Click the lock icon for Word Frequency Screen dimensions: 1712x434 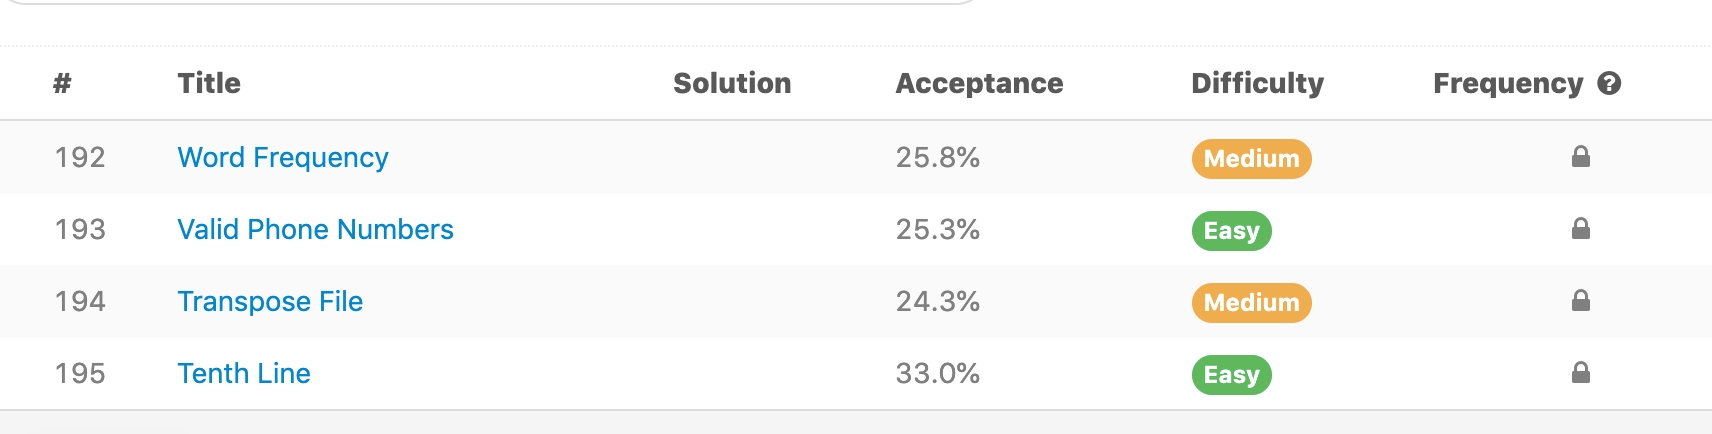pyautogui.click(x=1581, y=157)
